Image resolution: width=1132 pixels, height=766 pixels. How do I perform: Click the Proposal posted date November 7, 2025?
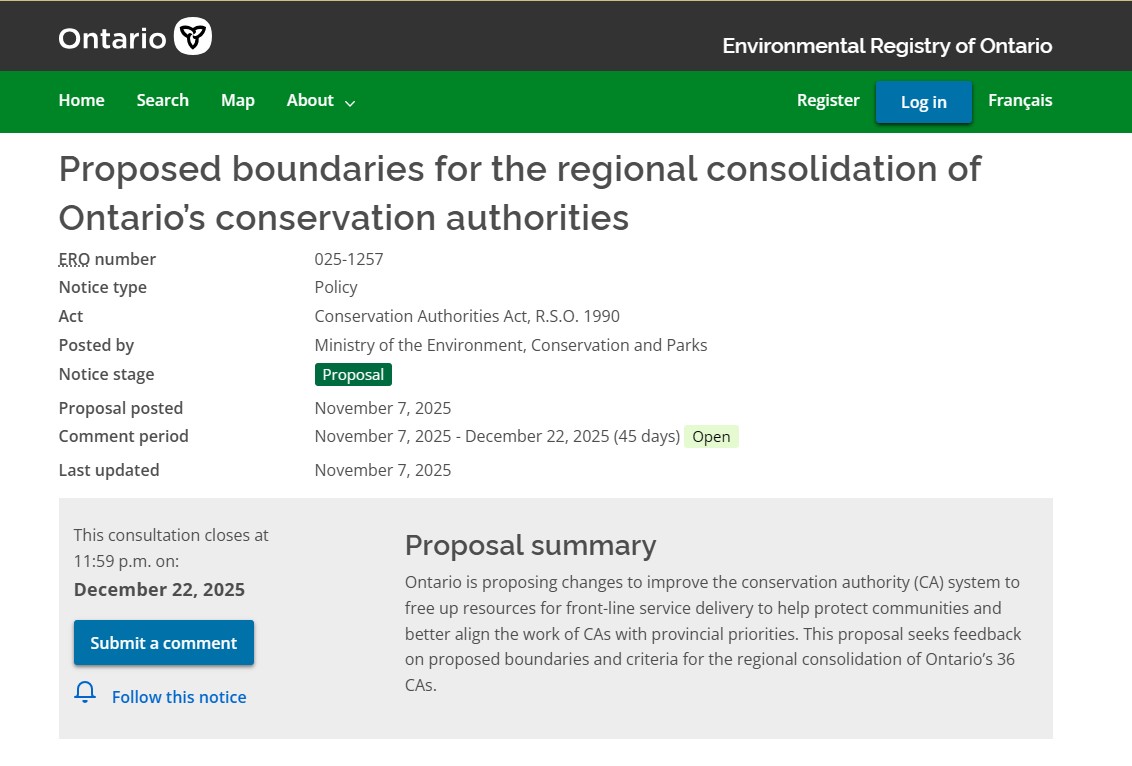[383, 408]
